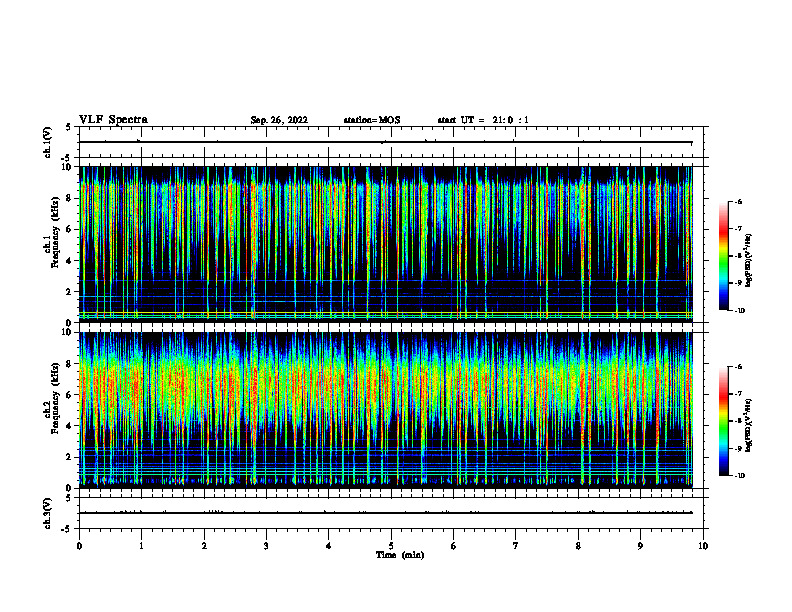Click the ch.2 color scale bar
This screenshot has width=792, height=612.
(x=724, y=421)
